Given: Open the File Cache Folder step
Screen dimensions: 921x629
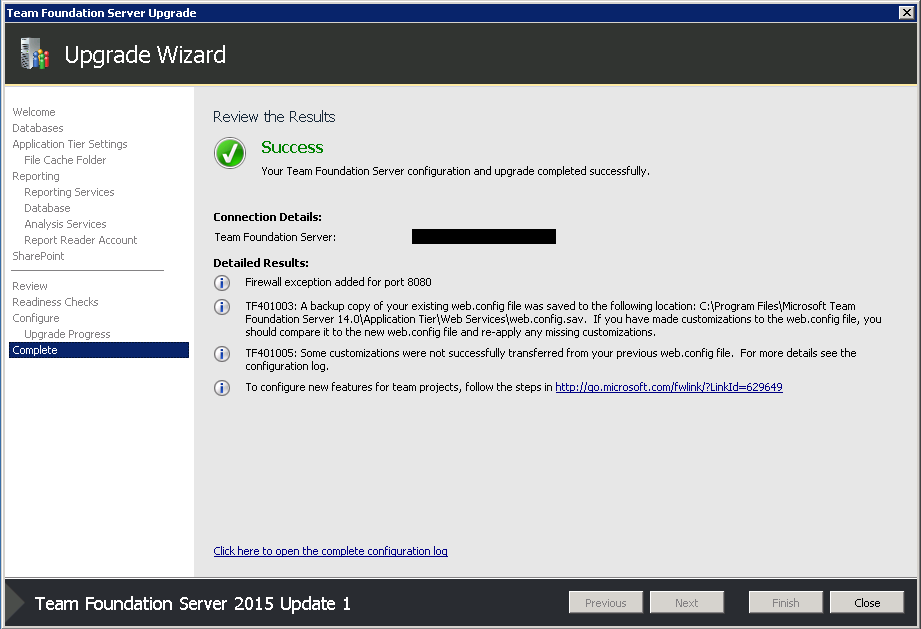Looking at the screenshot, I should click(65, 160).
